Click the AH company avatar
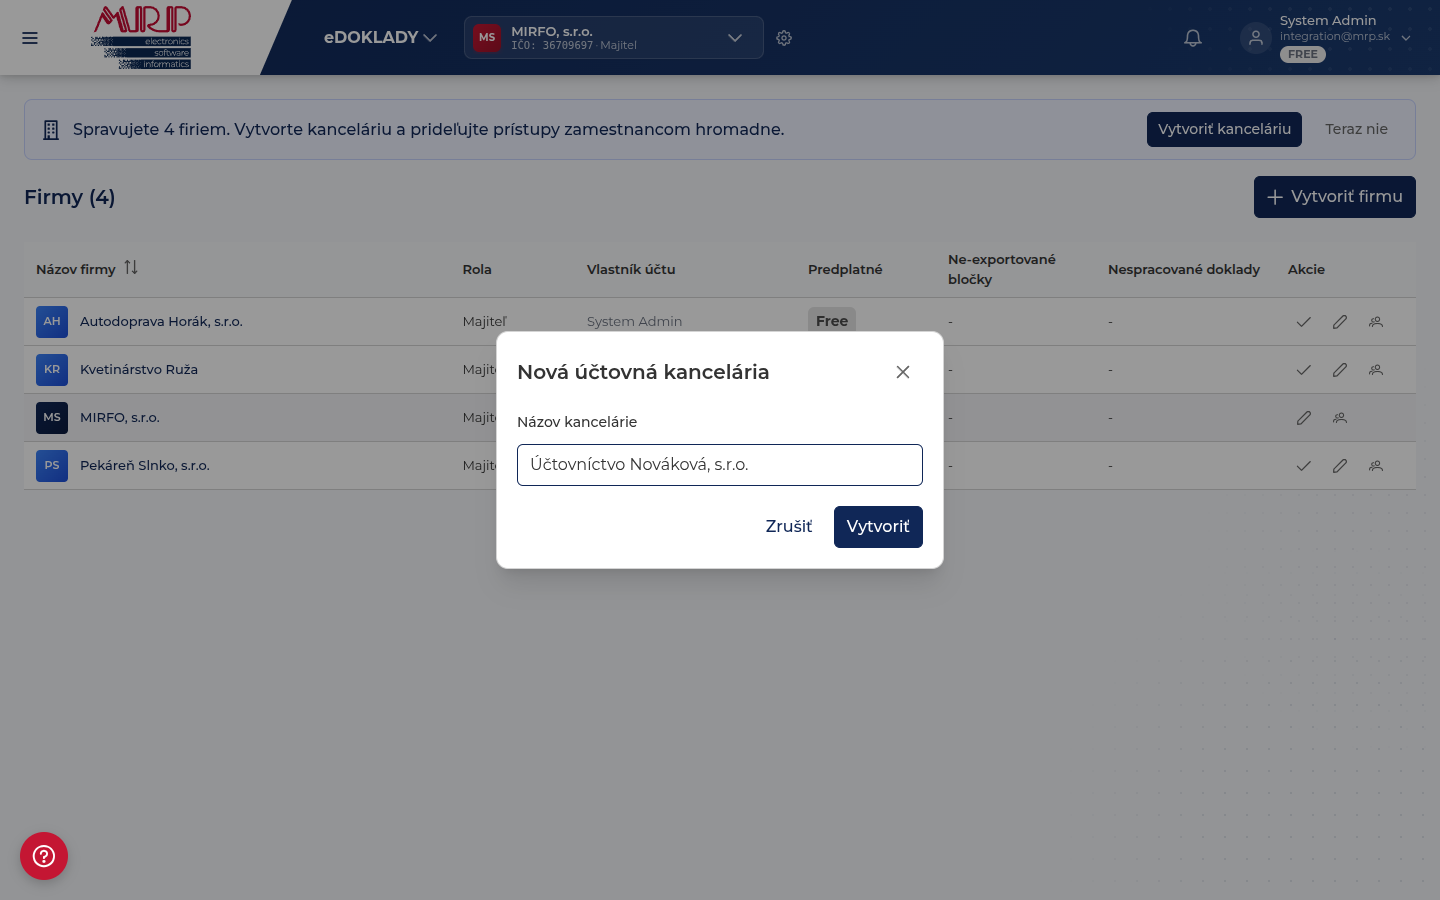 [52, 322]
